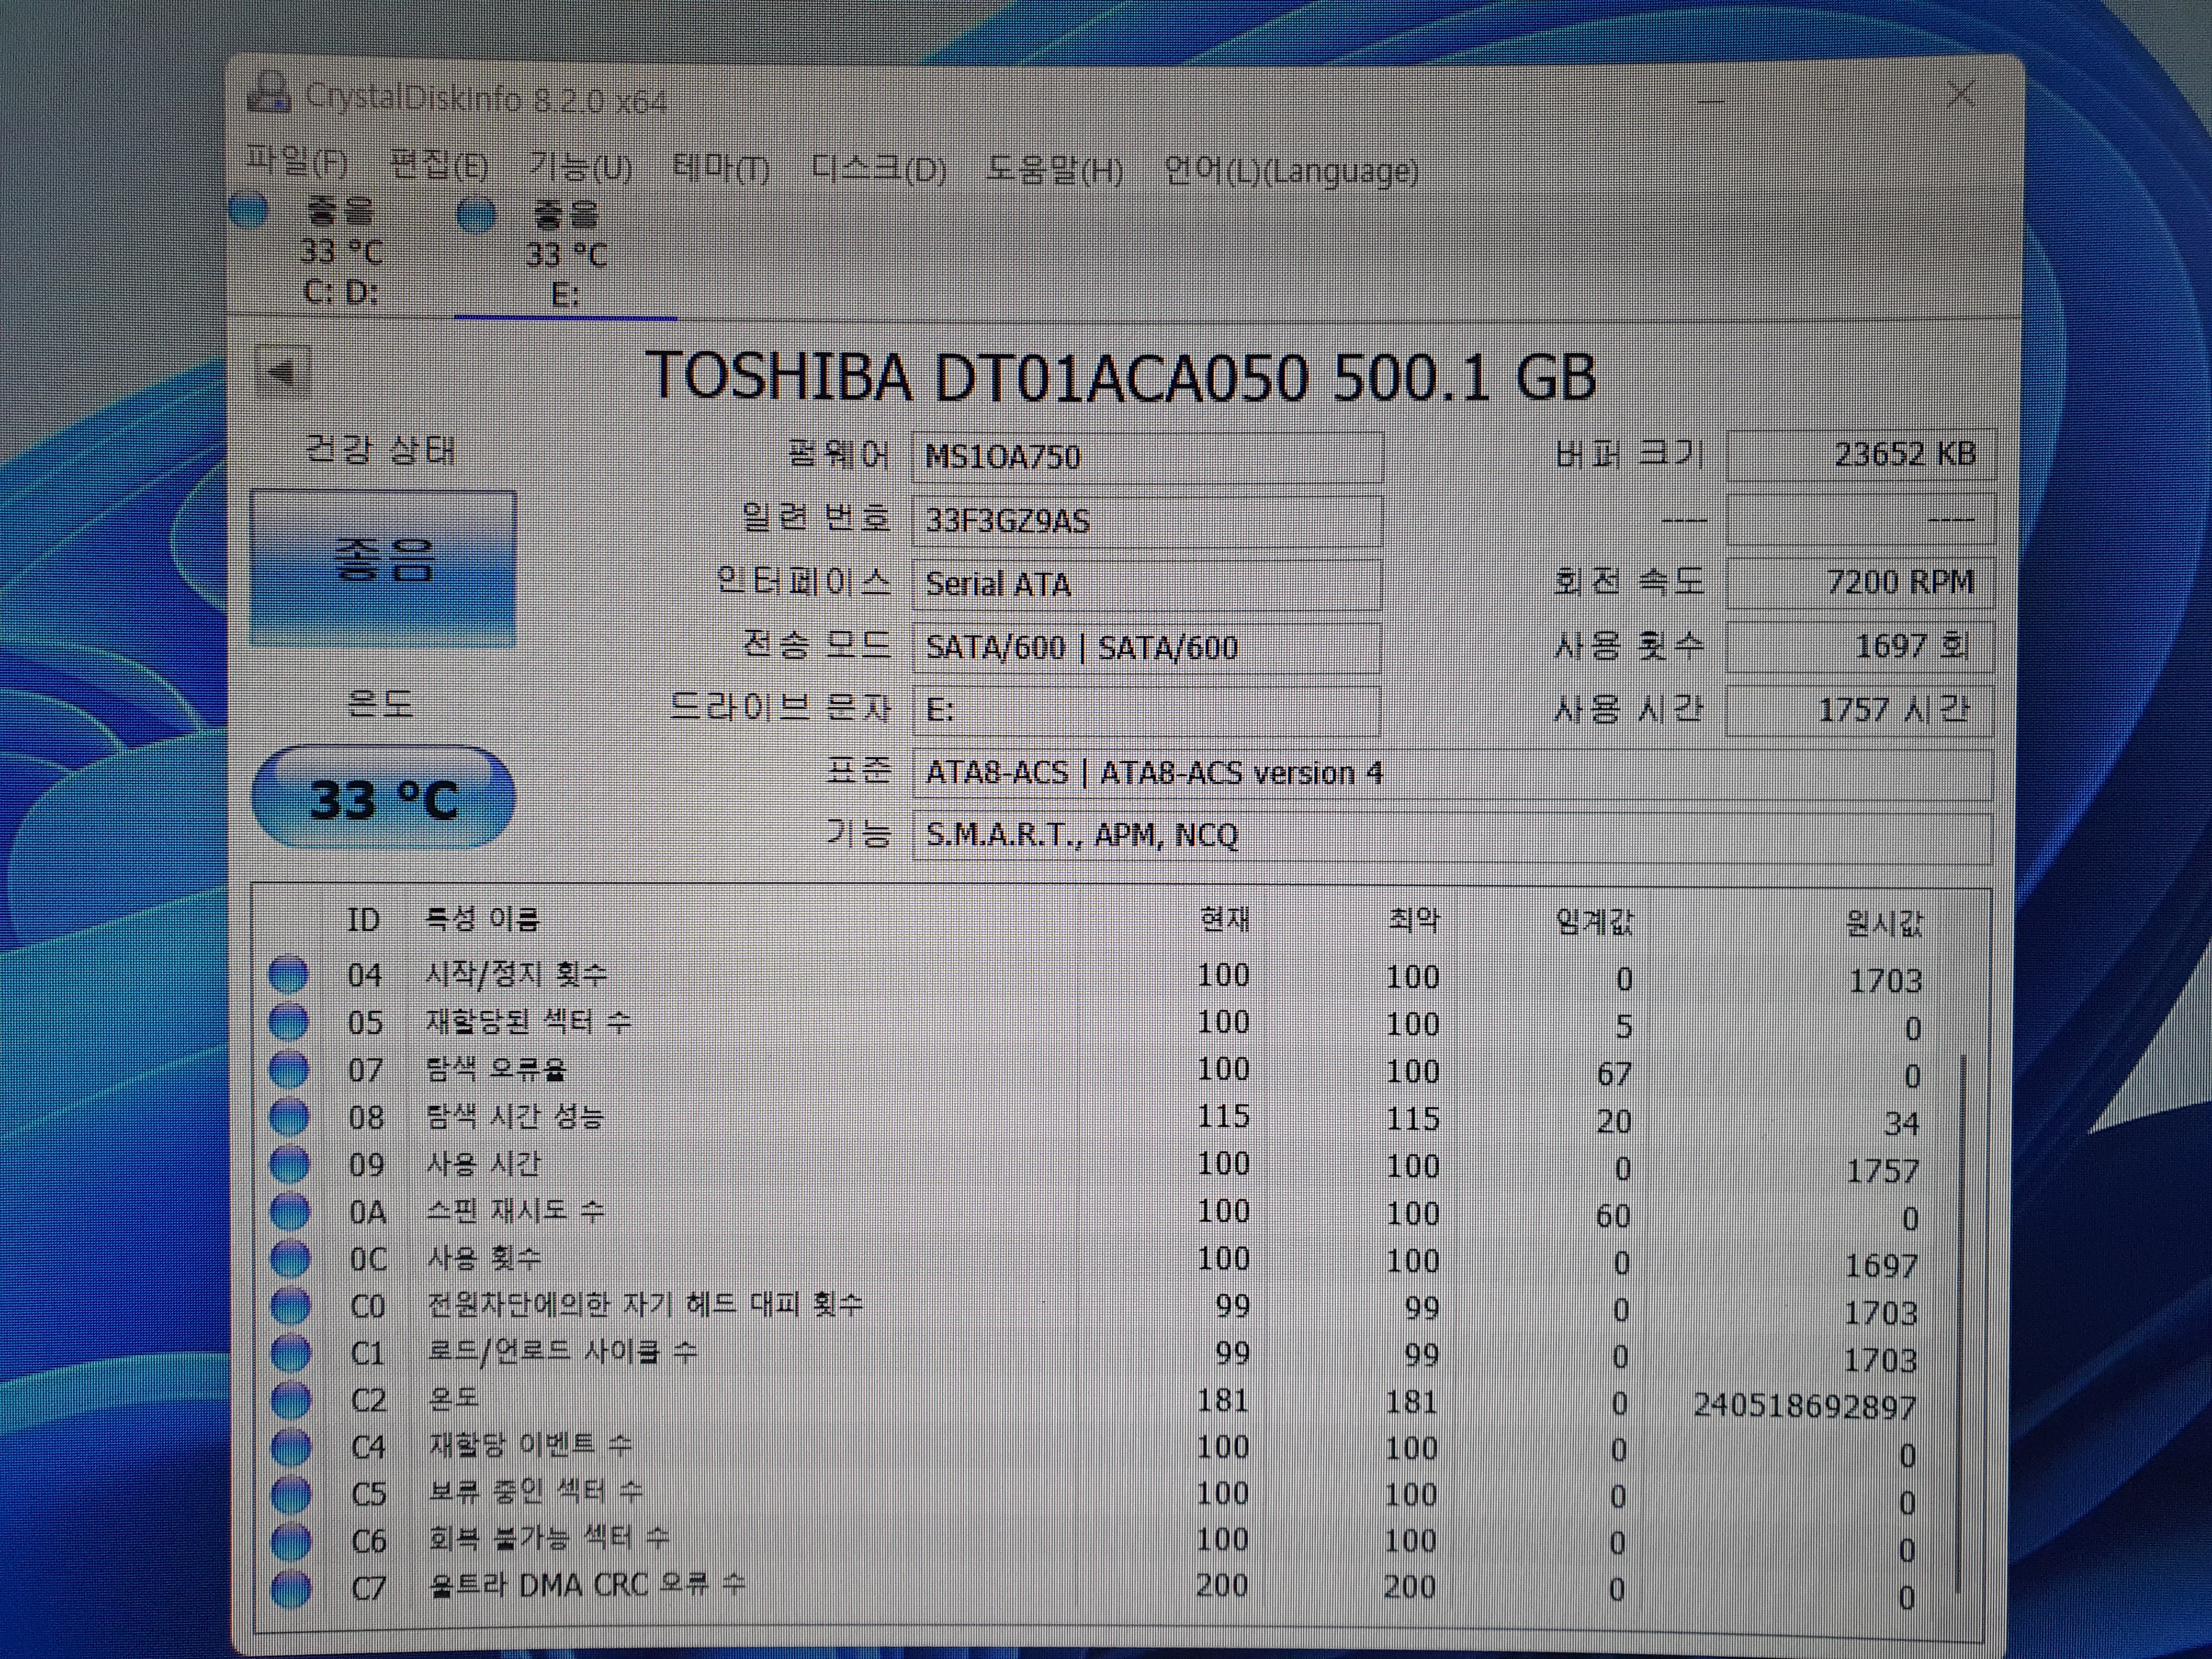
Task: Click the ID column header
Action: [363, 919]
